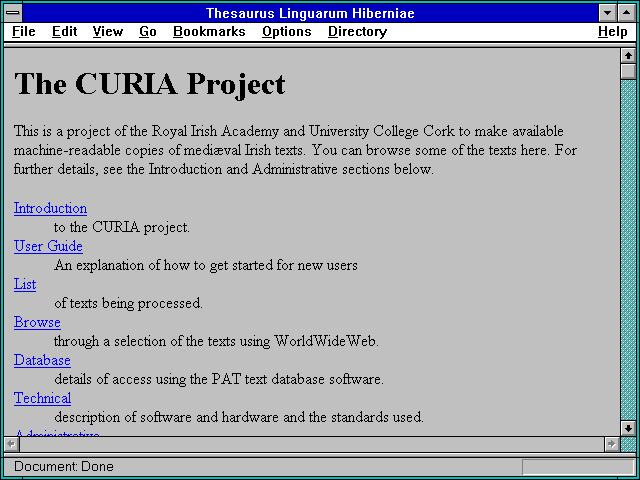The height and width of the screenshot is (480, 640).
Task: Click the text 'of texts being processed.'
Action: point(128,303)
